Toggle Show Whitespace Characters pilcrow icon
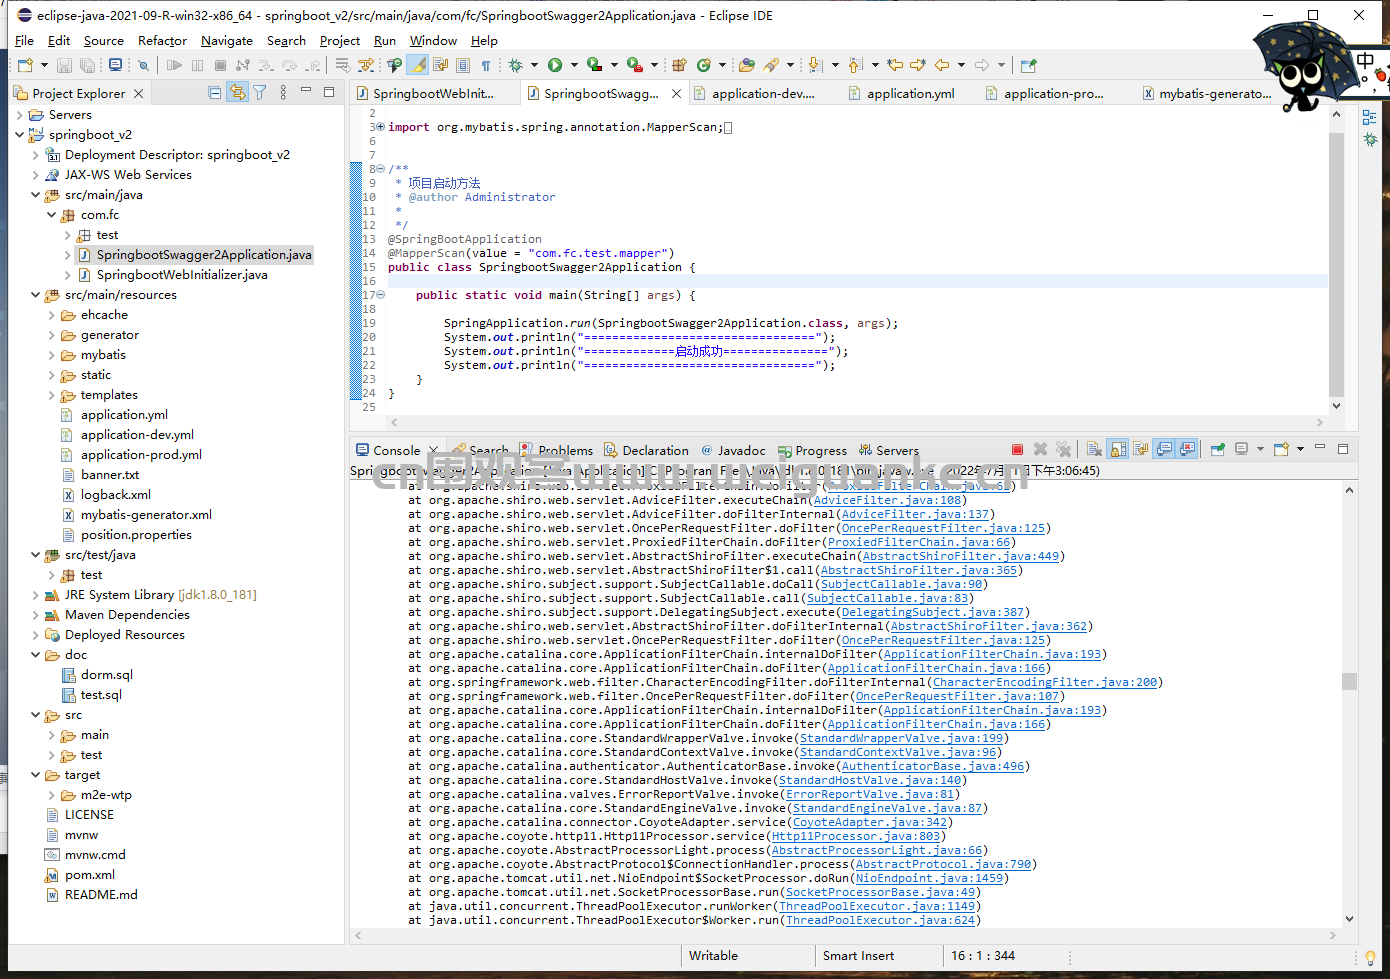 (x=485, y=65)
